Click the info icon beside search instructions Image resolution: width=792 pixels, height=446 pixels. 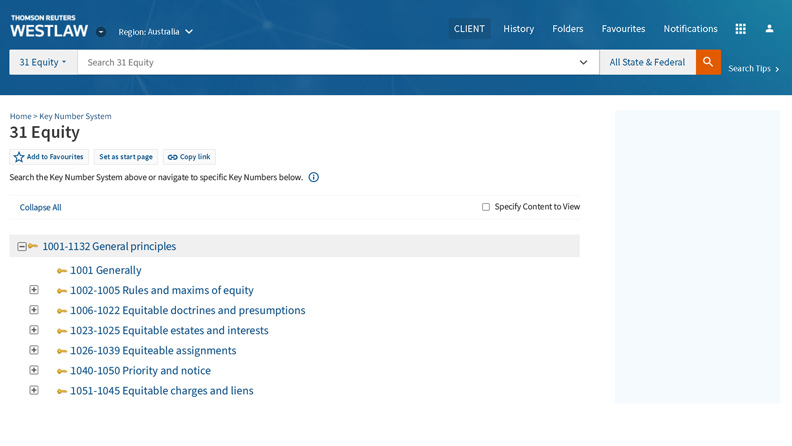314,177
